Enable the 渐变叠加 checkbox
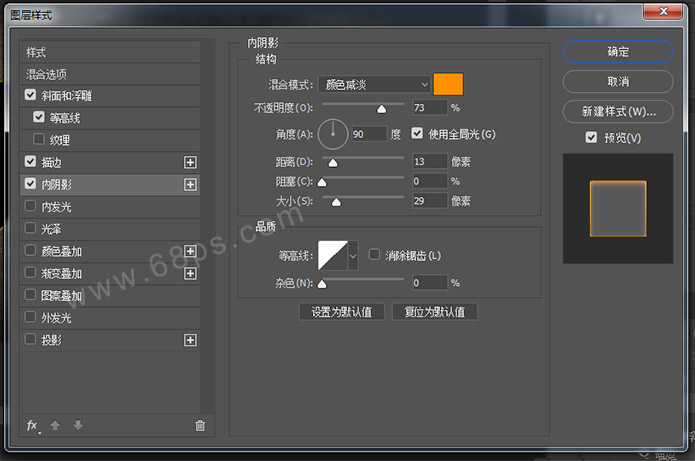Image resolution: width=695 pixels, height=461 pixels. (x=30, y=272)
